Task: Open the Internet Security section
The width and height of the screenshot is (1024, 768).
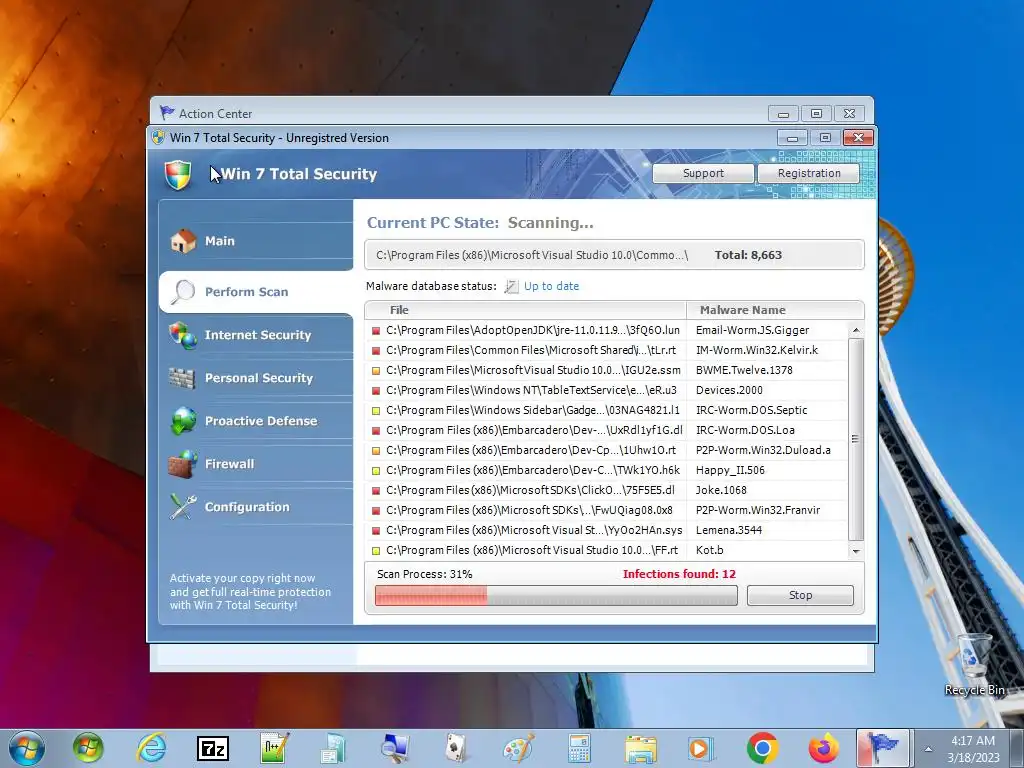Action: 256,335
